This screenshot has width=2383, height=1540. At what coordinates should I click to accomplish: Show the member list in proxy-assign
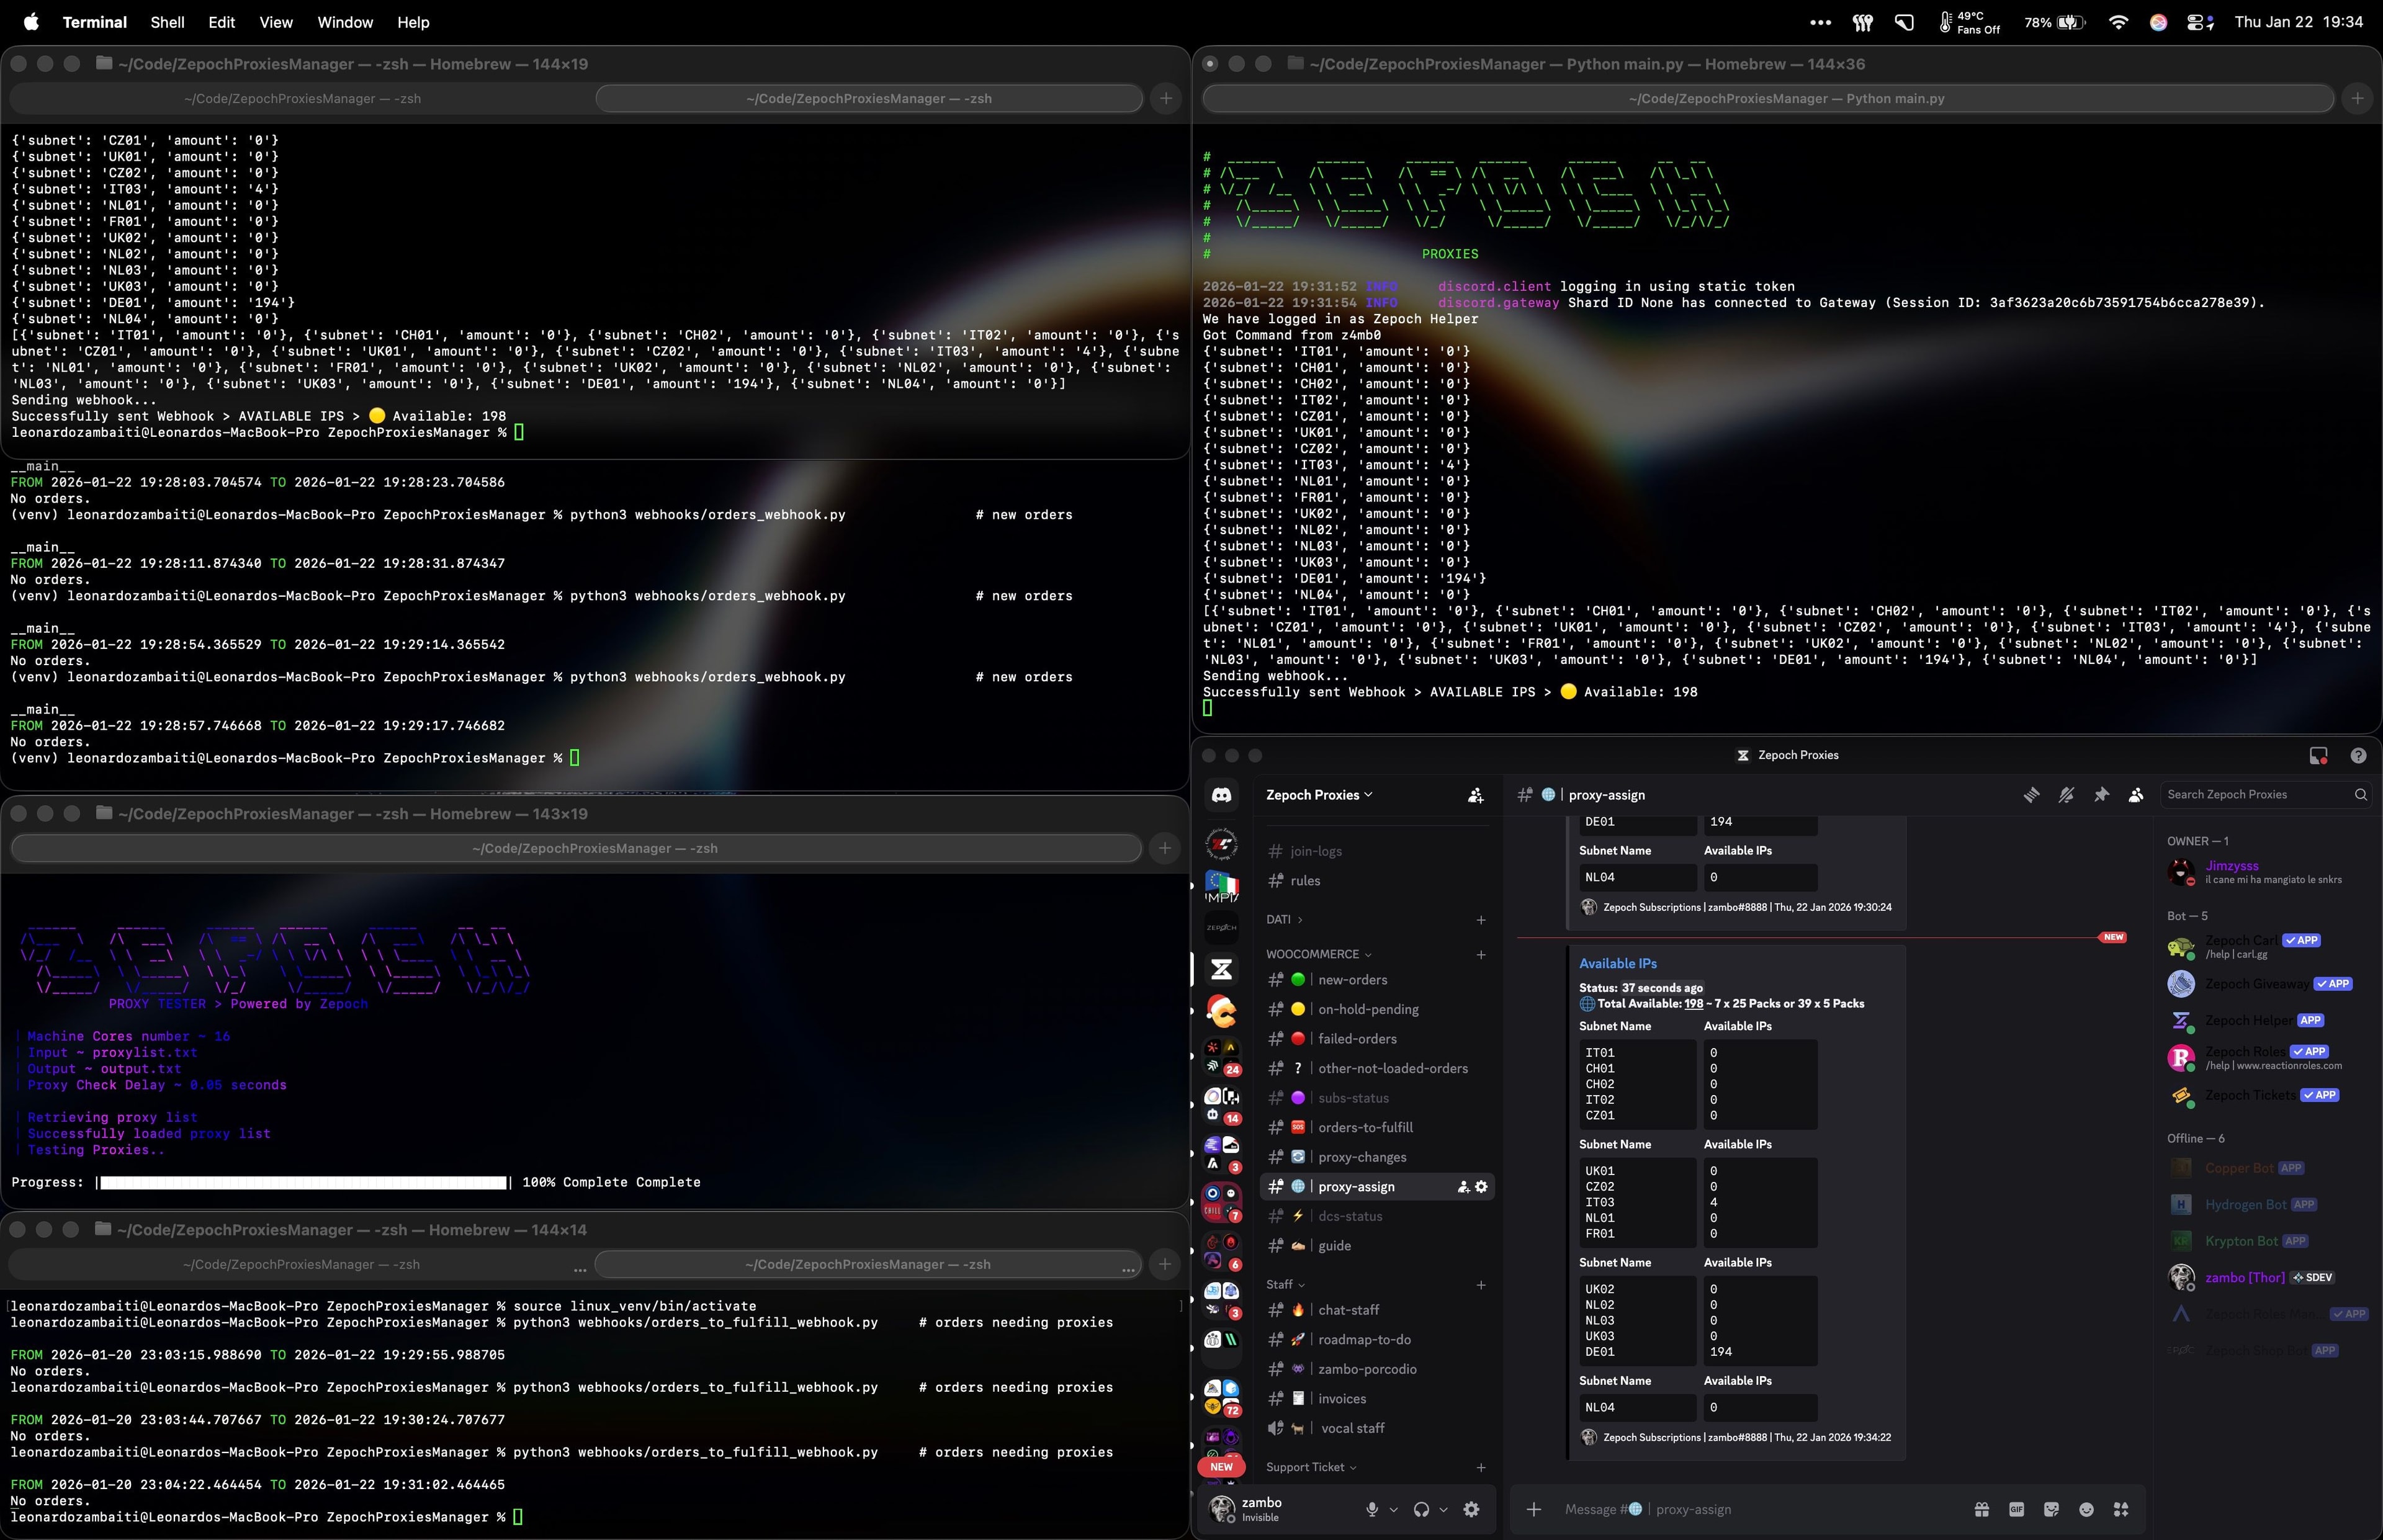[x=2135, y=794]
